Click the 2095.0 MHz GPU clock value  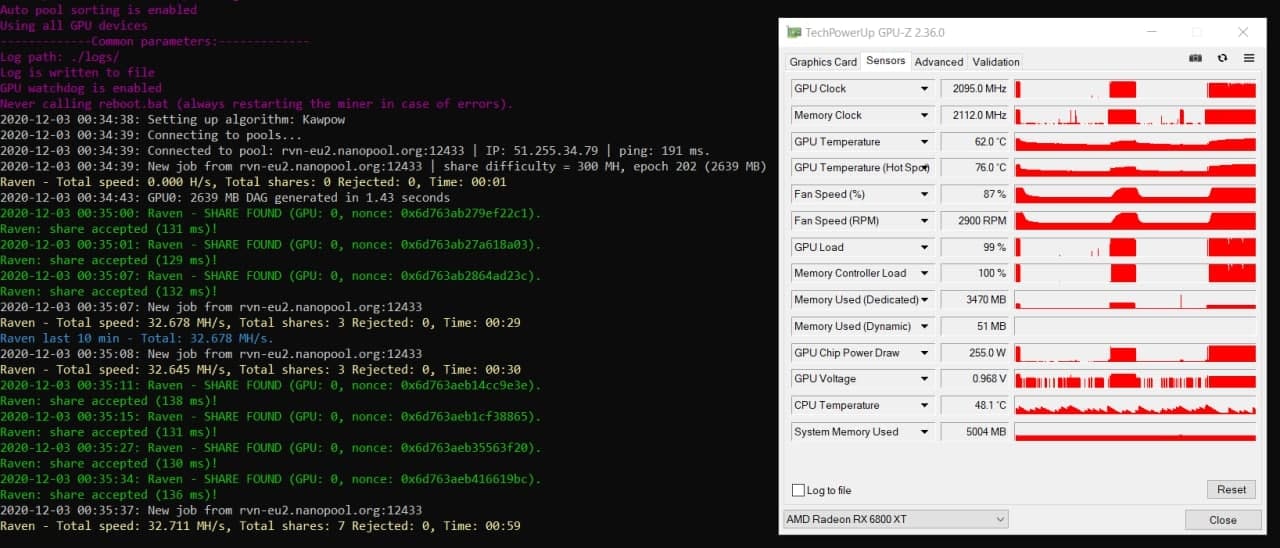point(975,89)
